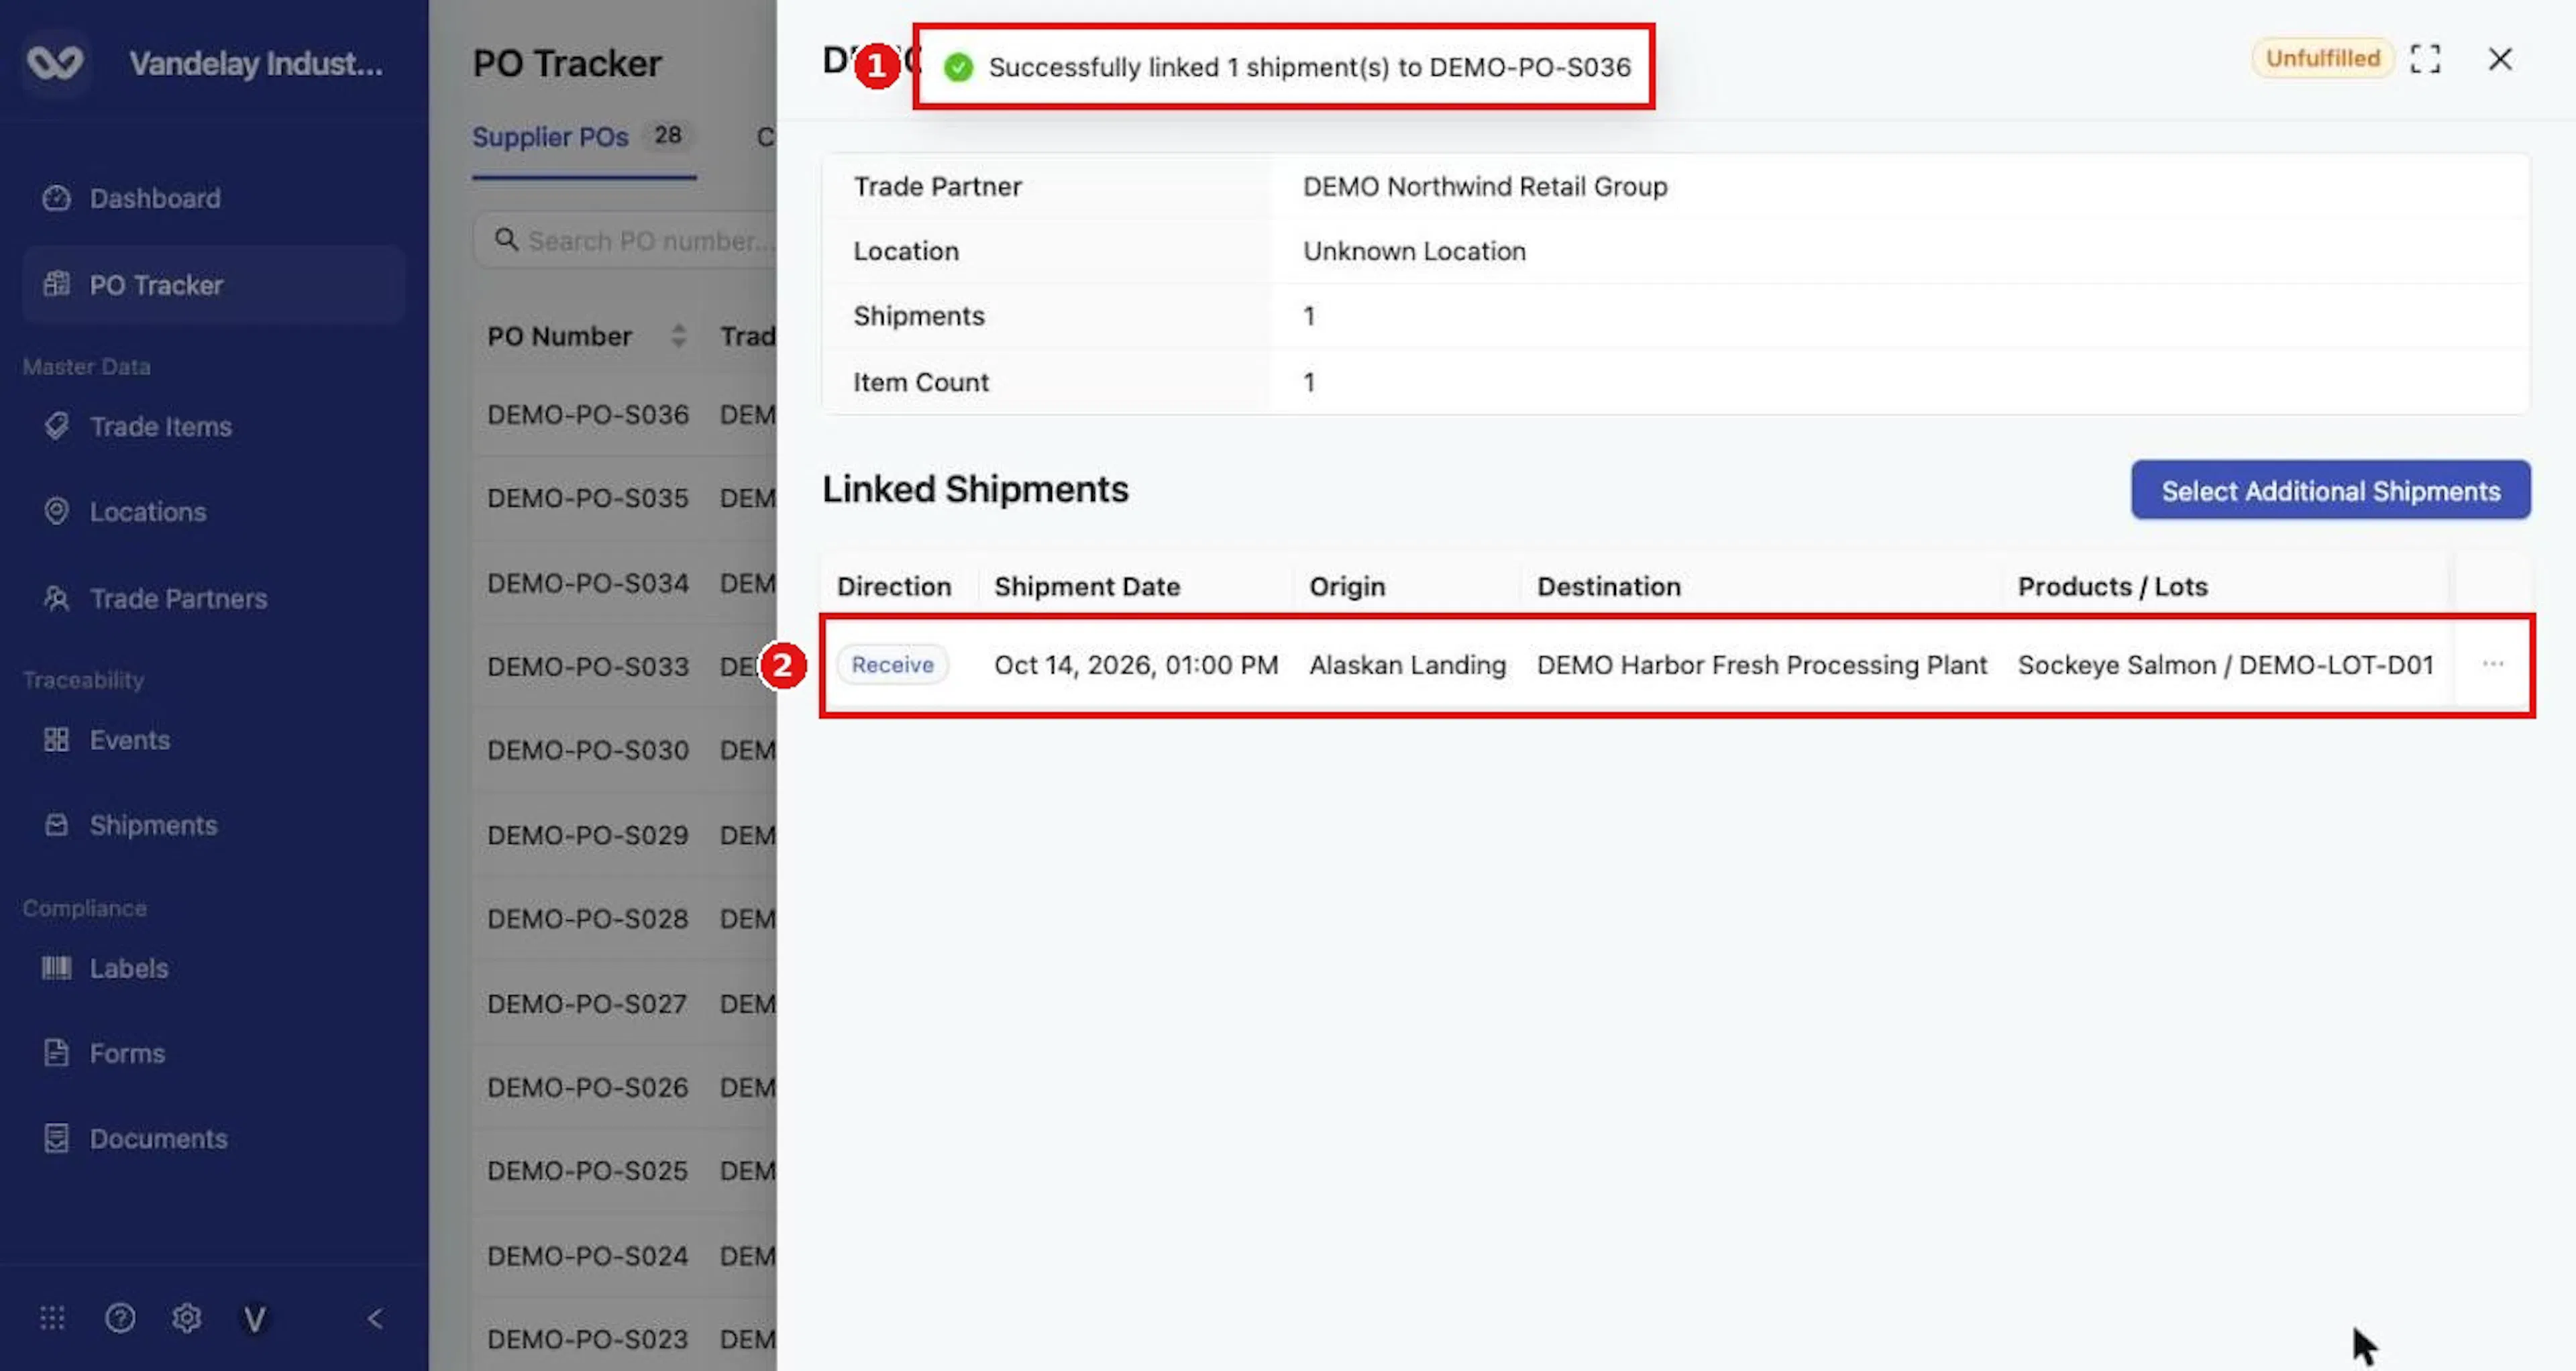Open the apps grid icon at sidebar bottom
Viewport: 2576px width, 1371px height.
click(52, 1318)
